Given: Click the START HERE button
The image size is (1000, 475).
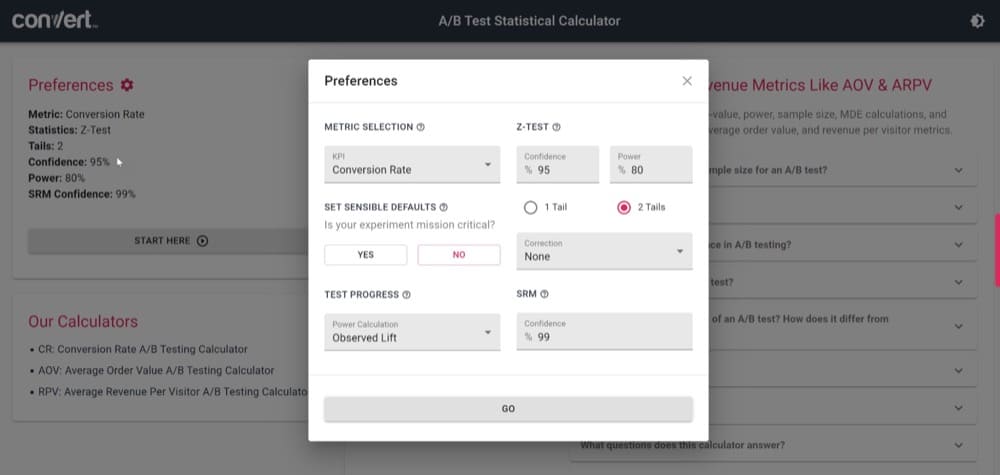Looking at the screenshot, I should coord(170,241).
